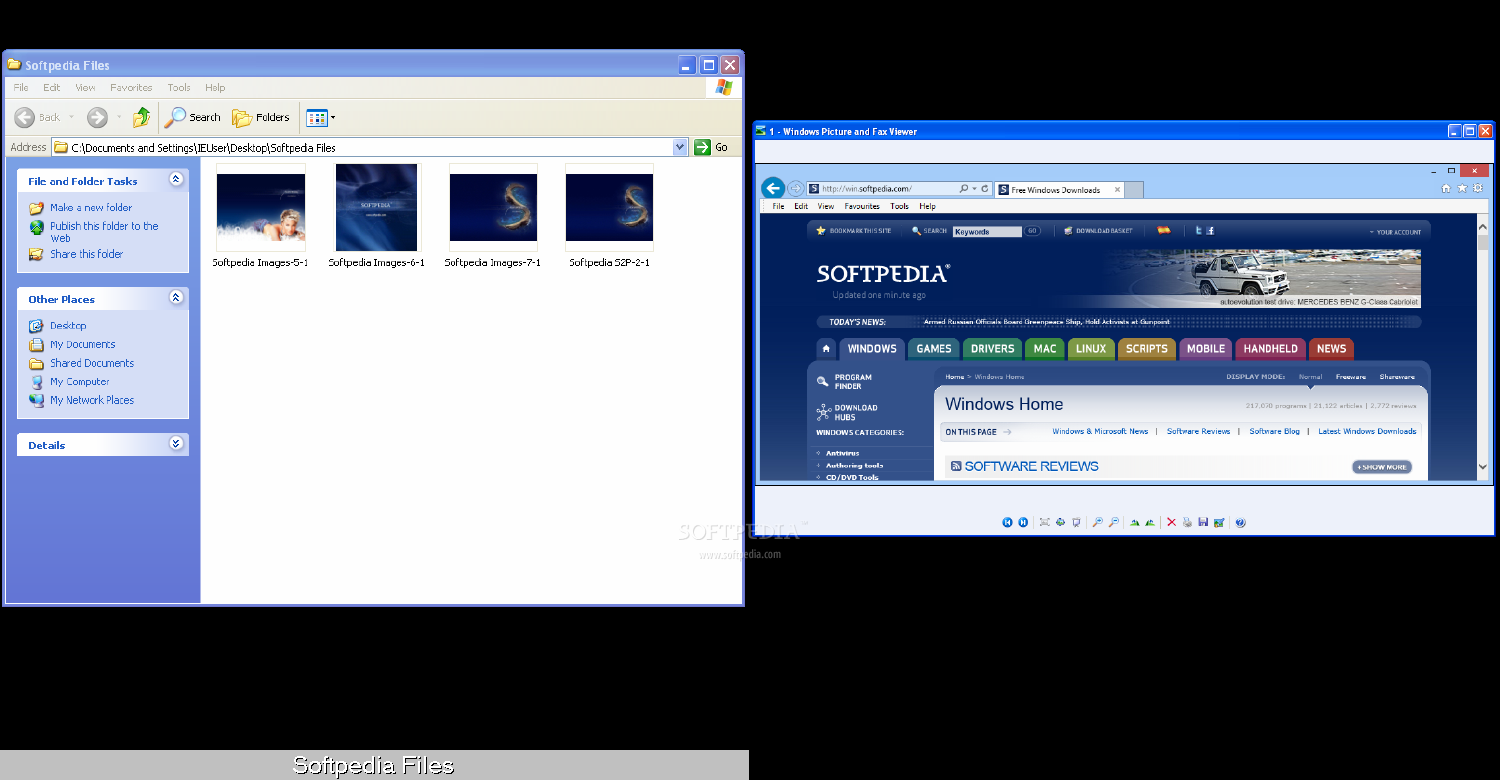Expand Details panel

[x=176, y=443]
